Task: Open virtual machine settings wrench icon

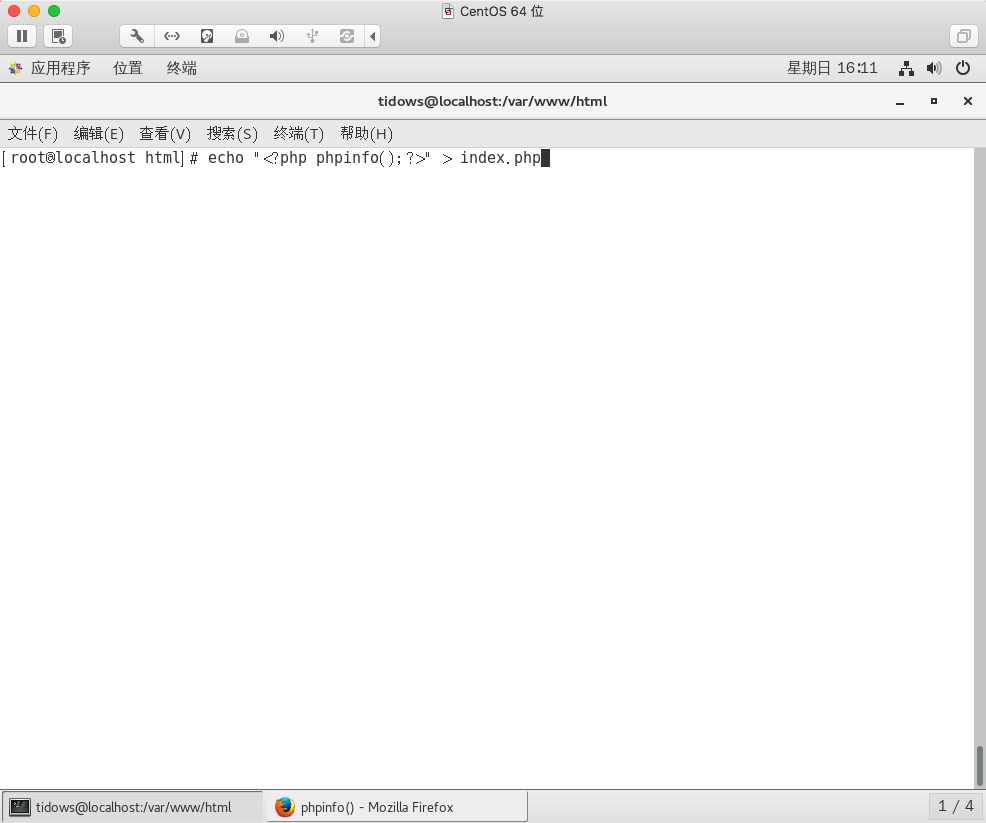Action: pos(136,36)
